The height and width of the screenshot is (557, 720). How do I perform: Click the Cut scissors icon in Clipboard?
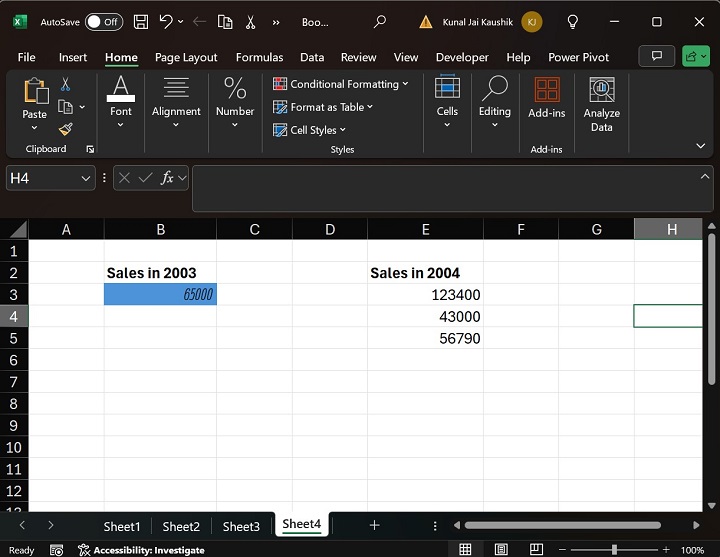(x=66, y=85)
